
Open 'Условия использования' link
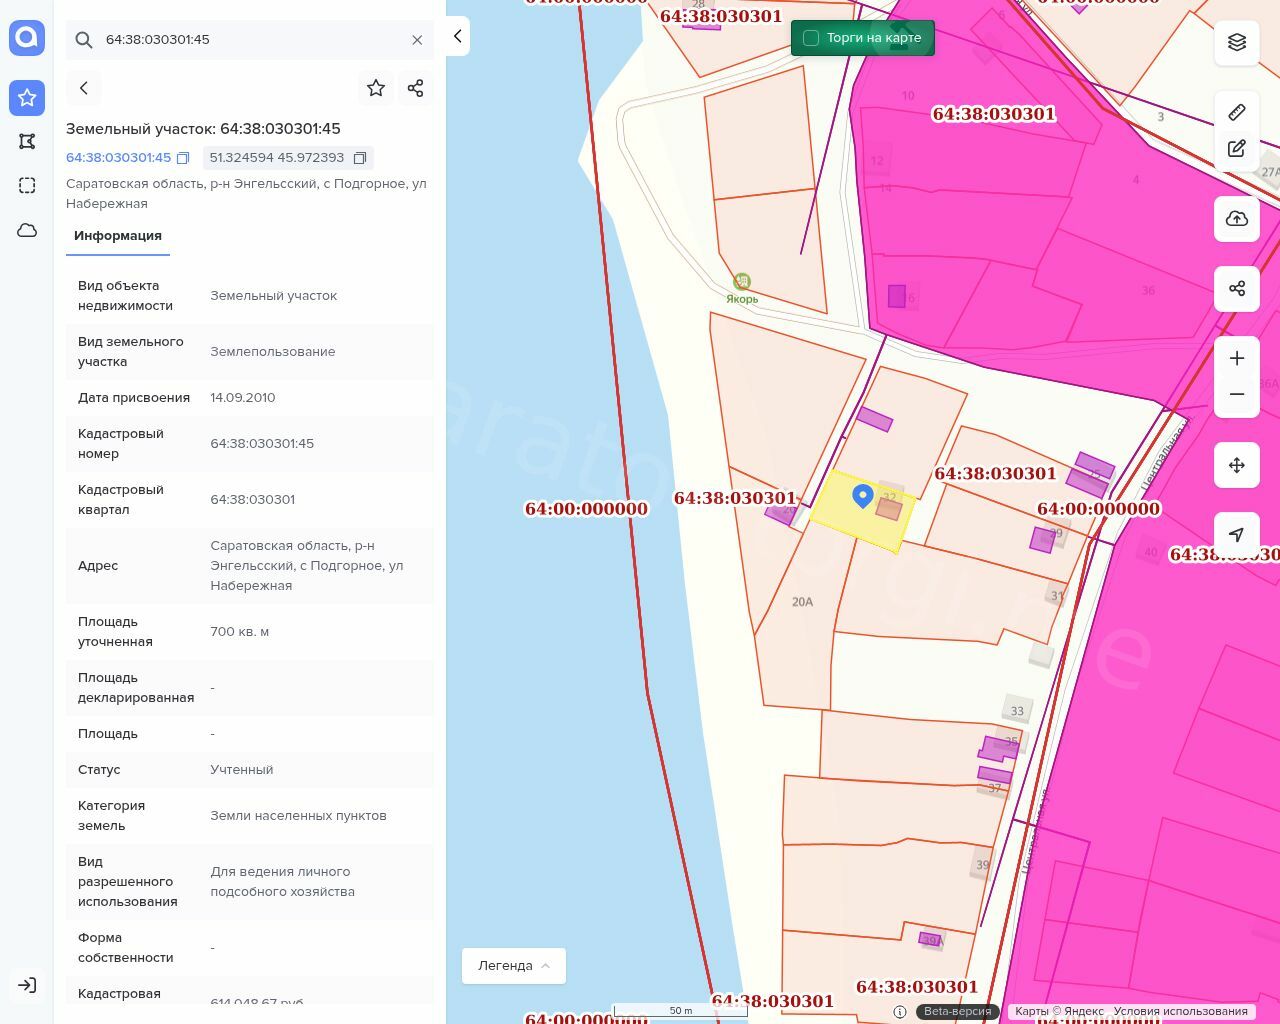pos(1180,1011)
